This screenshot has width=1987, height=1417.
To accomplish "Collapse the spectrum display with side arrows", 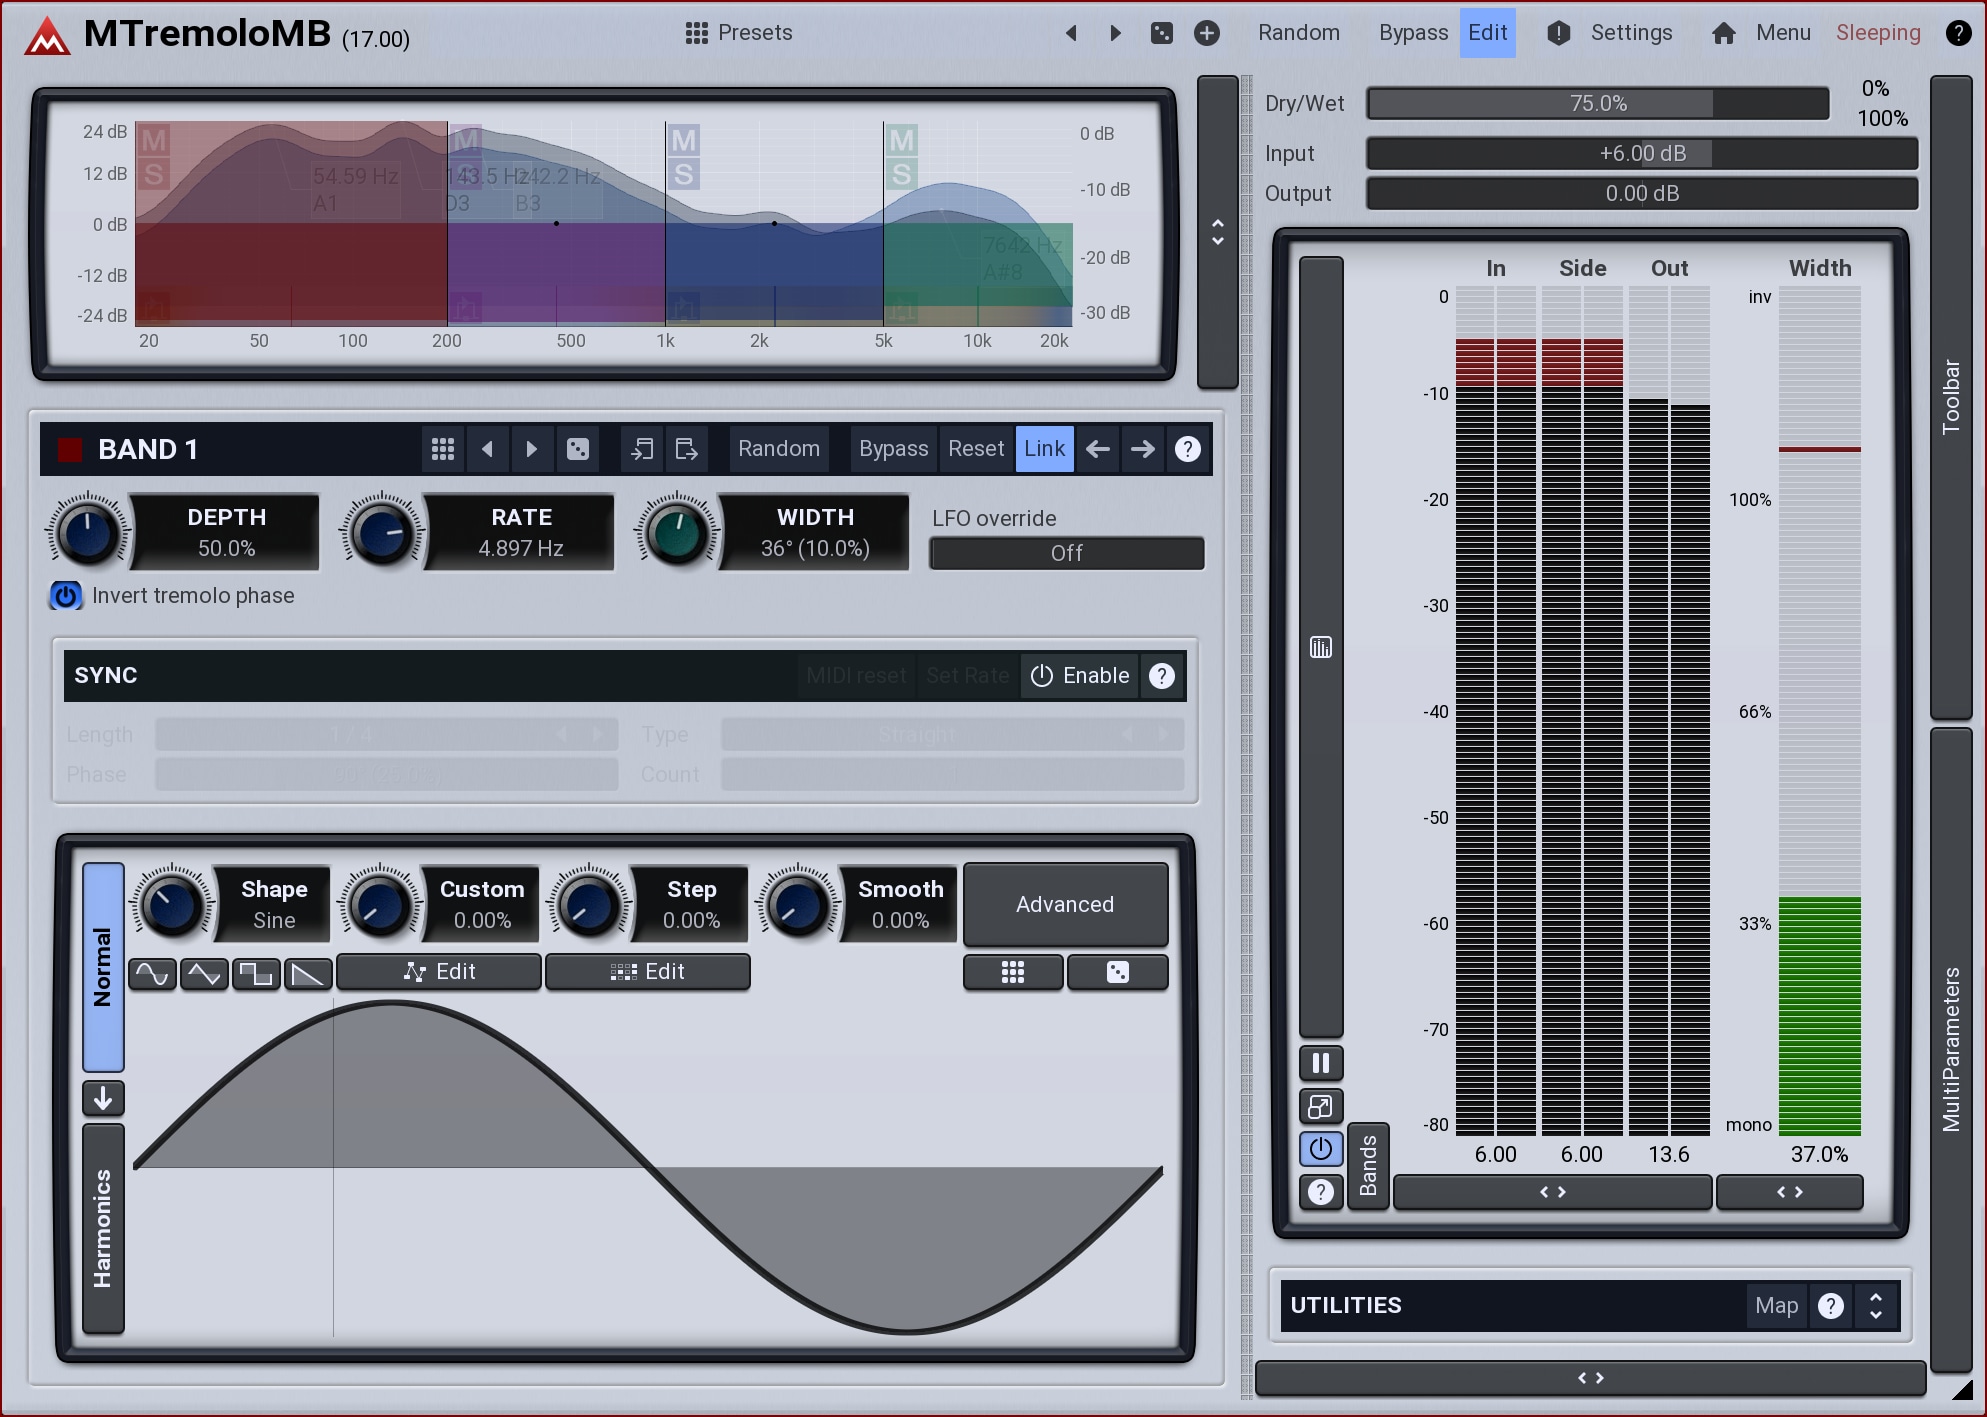I will (1217, 232).
